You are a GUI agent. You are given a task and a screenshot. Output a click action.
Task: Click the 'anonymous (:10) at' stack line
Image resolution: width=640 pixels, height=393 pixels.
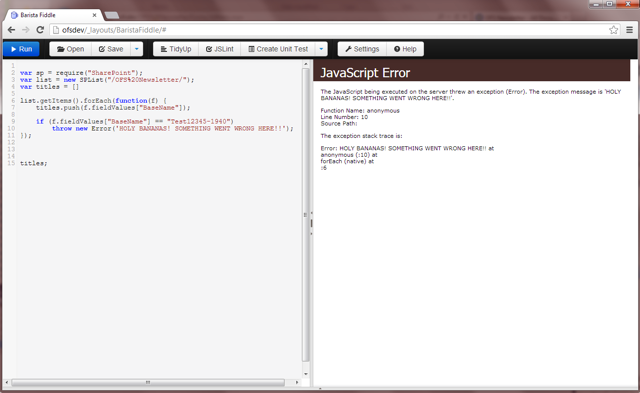click(349, 155)
